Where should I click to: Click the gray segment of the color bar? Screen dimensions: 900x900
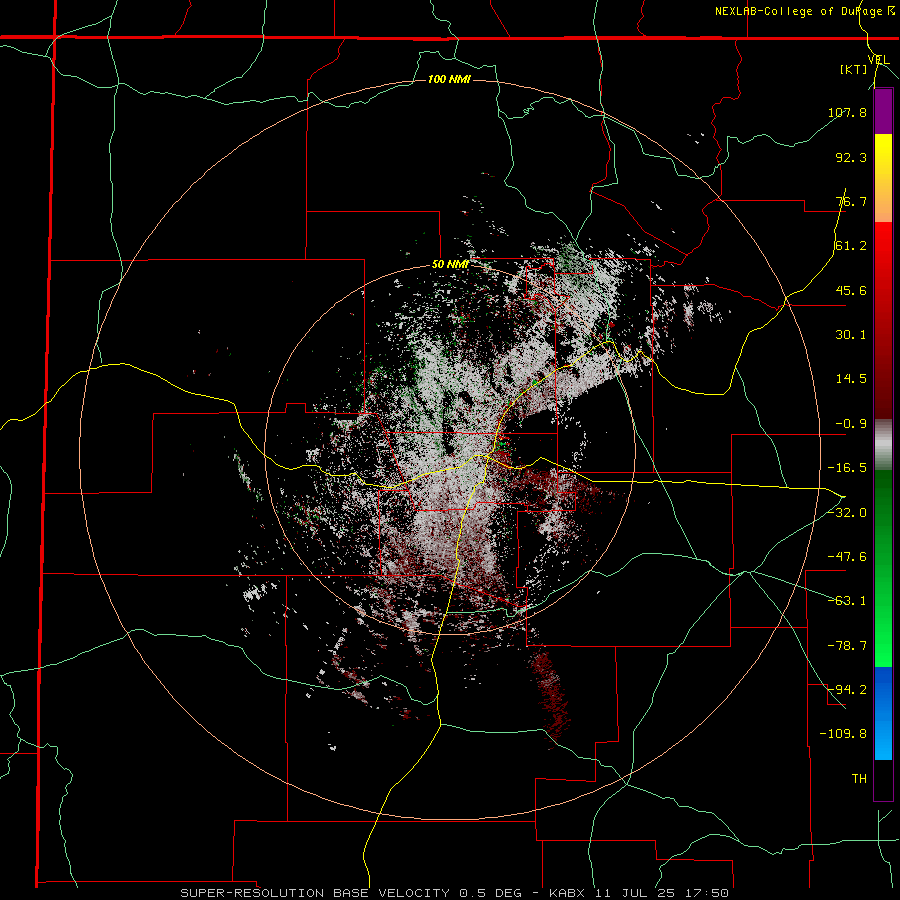883,445
